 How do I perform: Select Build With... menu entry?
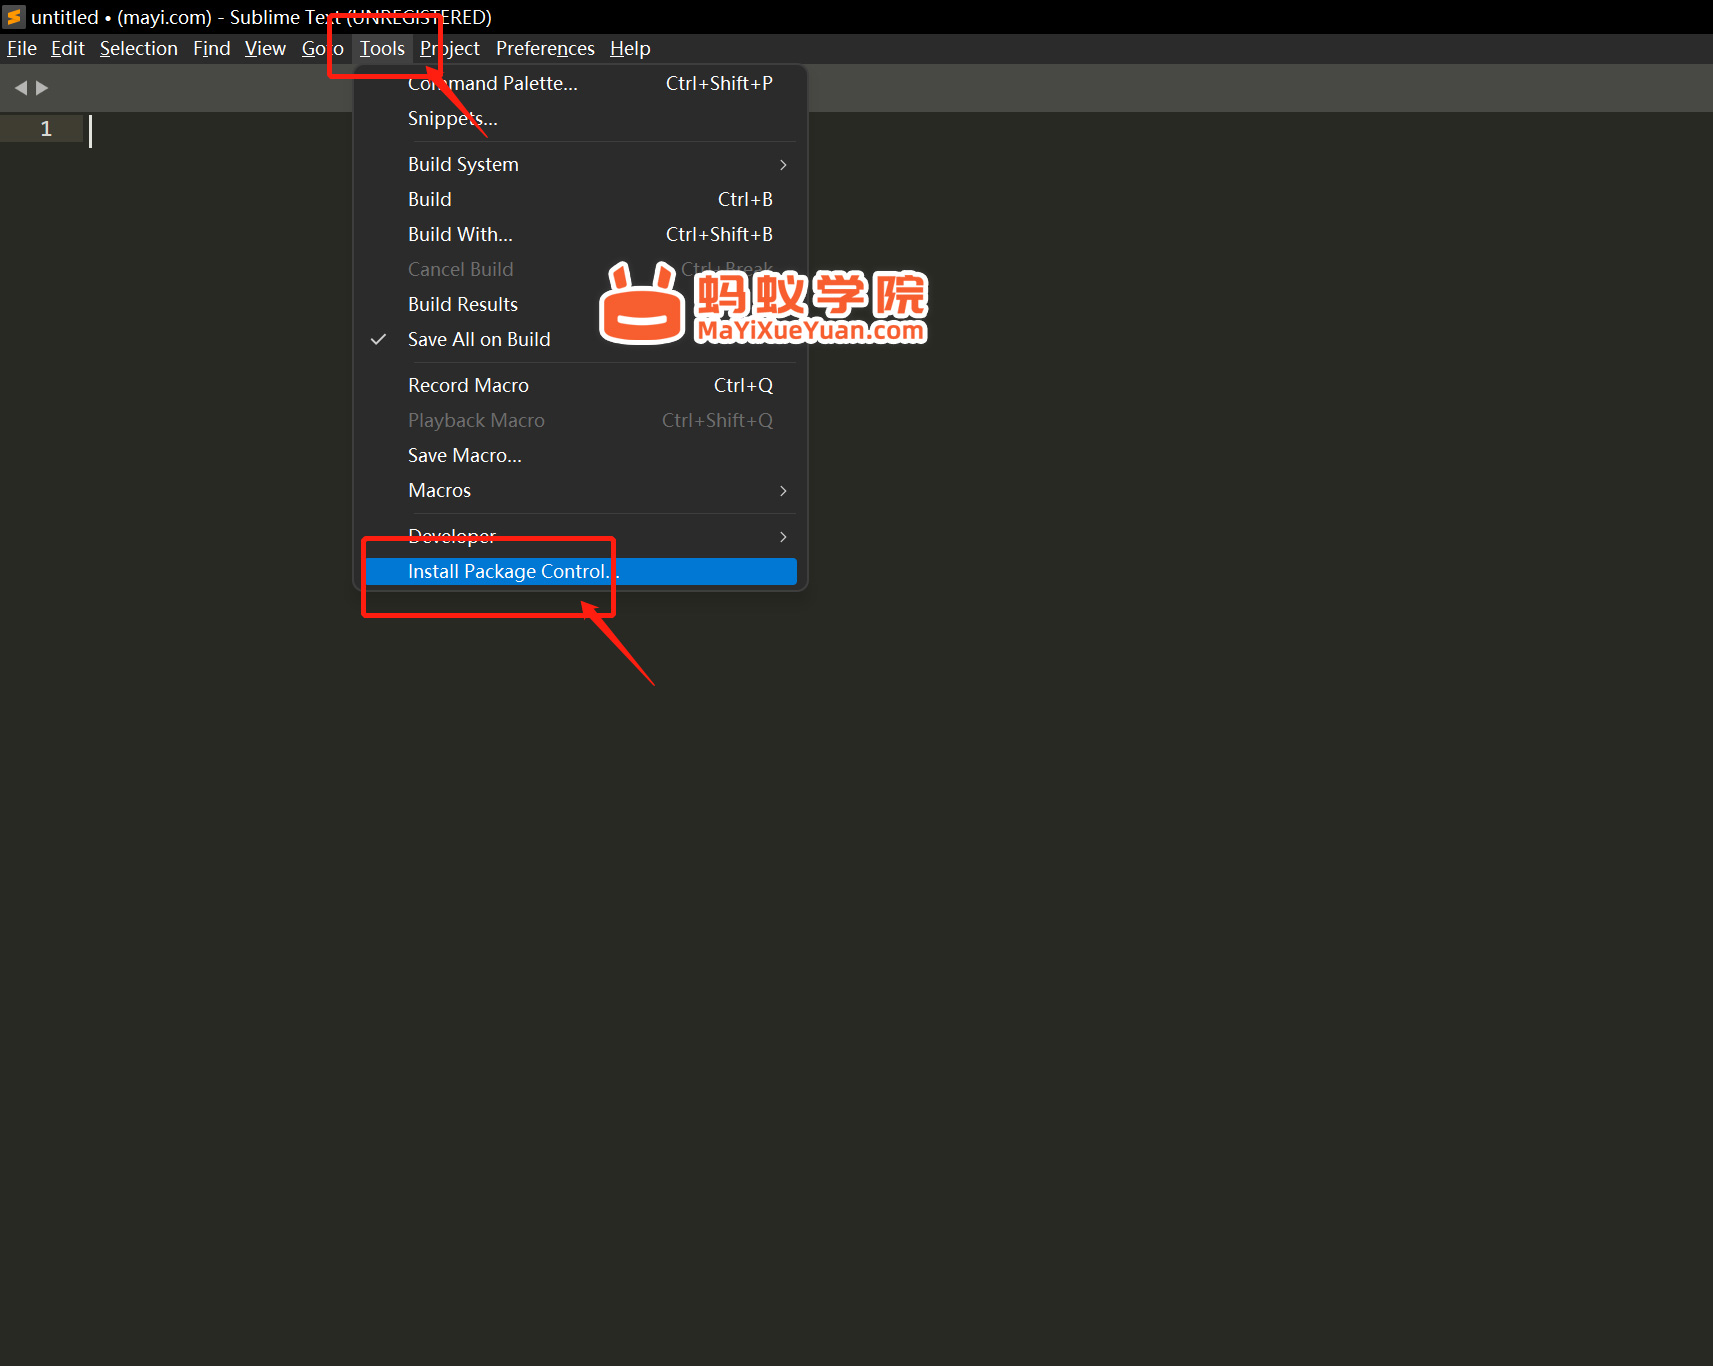click(580, 235)
